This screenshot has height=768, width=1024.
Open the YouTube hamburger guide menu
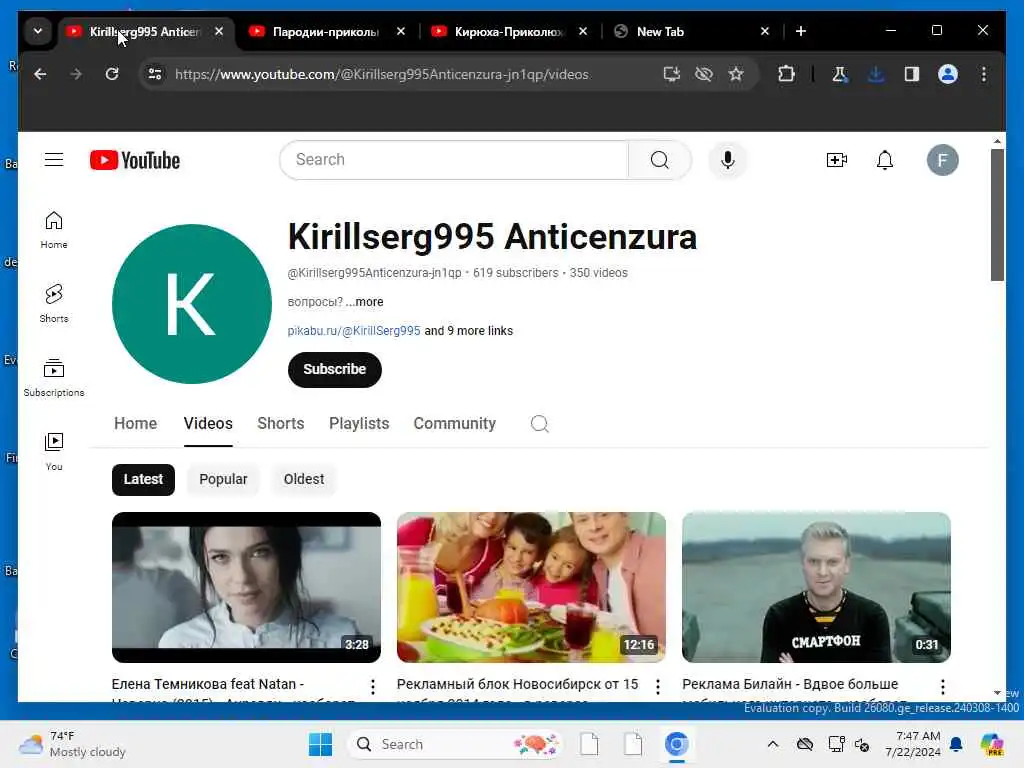[x=54, y=160]
